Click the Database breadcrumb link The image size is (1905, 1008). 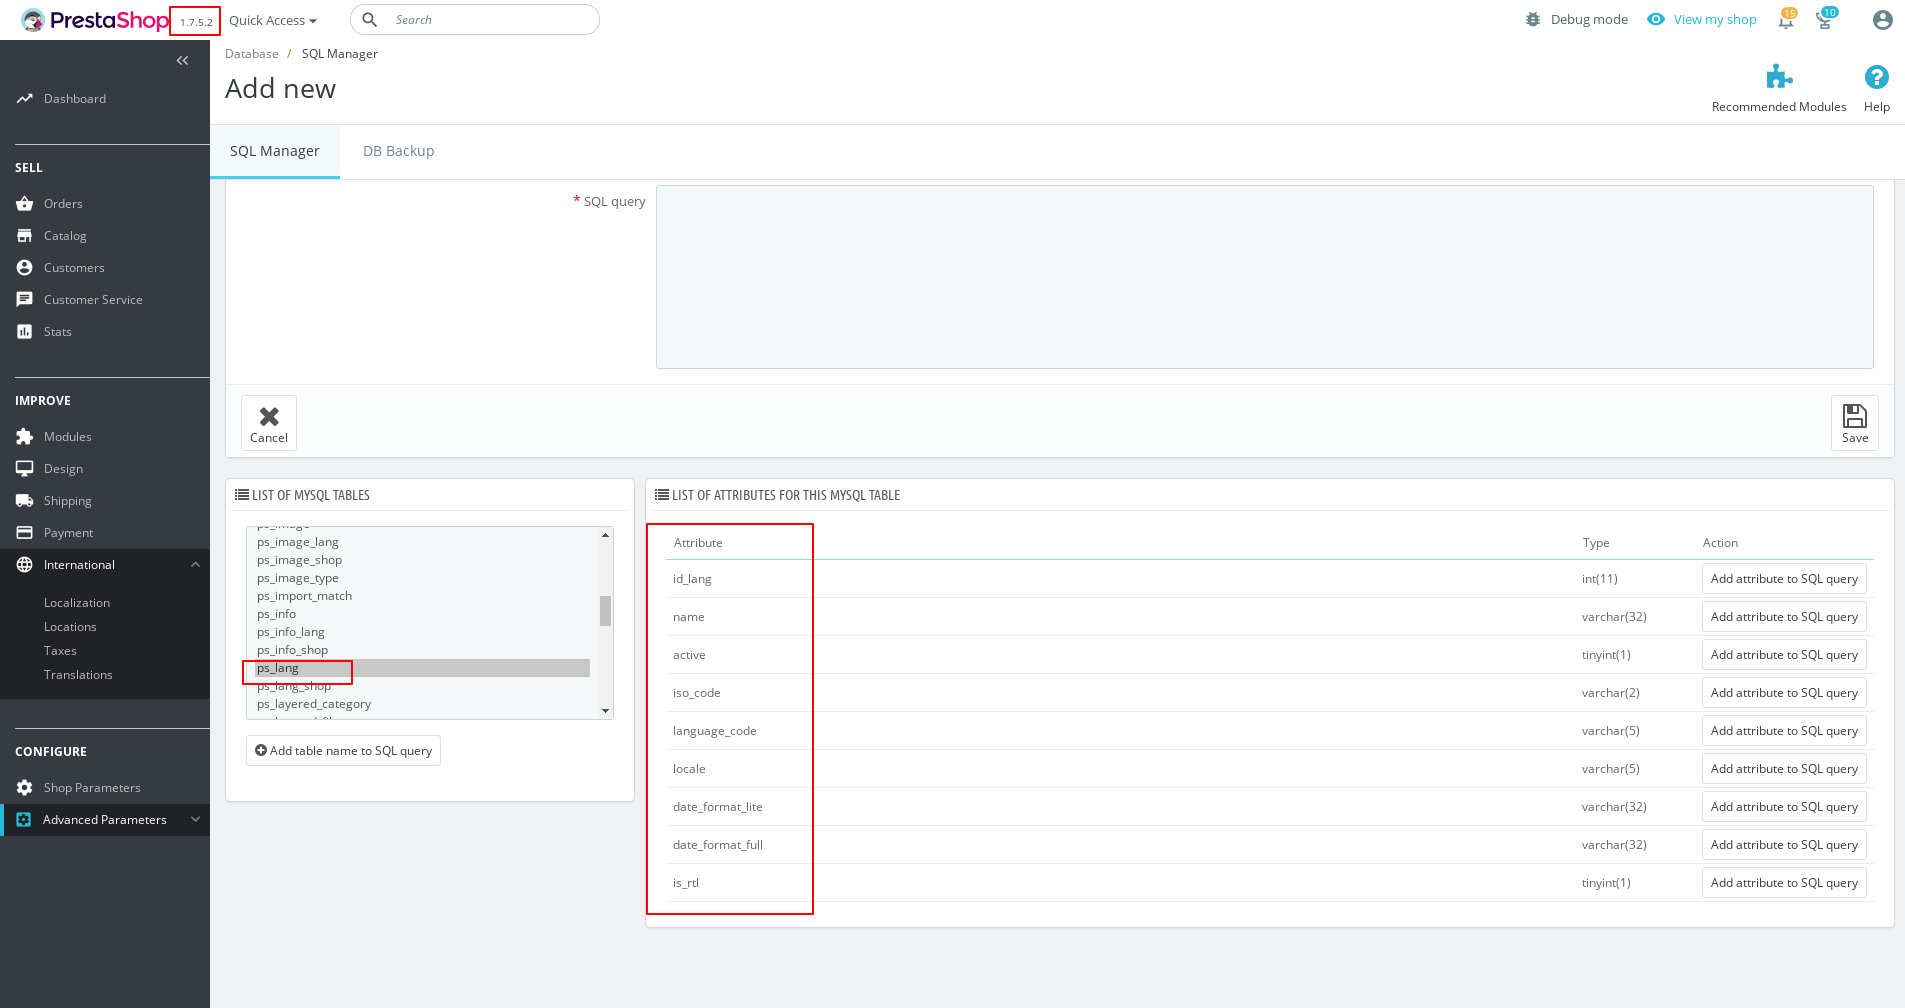click(252, 54)
